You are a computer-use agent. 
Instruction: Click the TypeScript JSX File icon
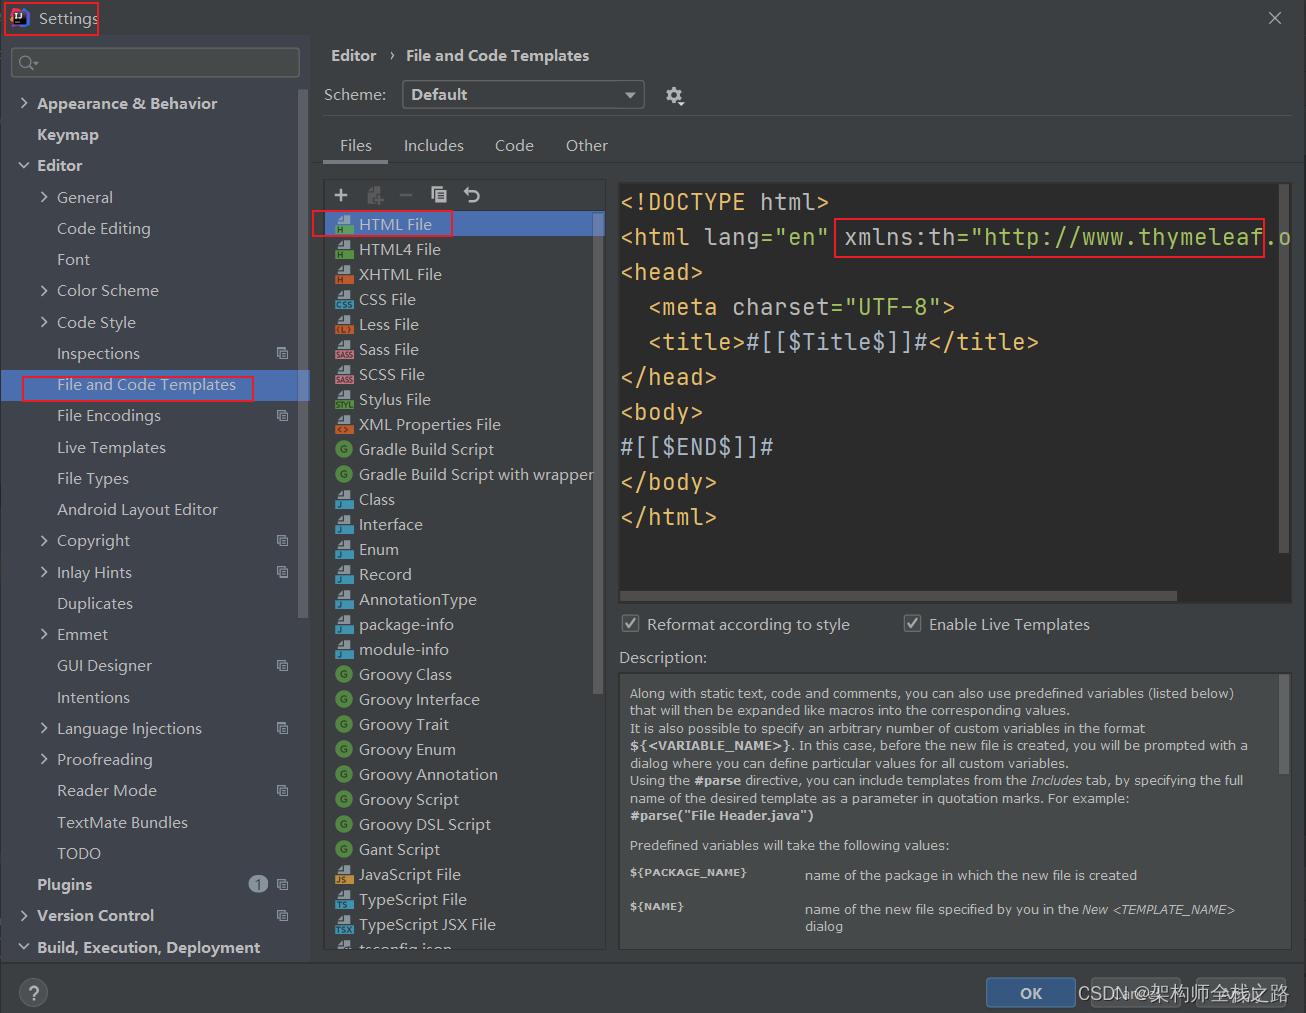click(344, 924)
